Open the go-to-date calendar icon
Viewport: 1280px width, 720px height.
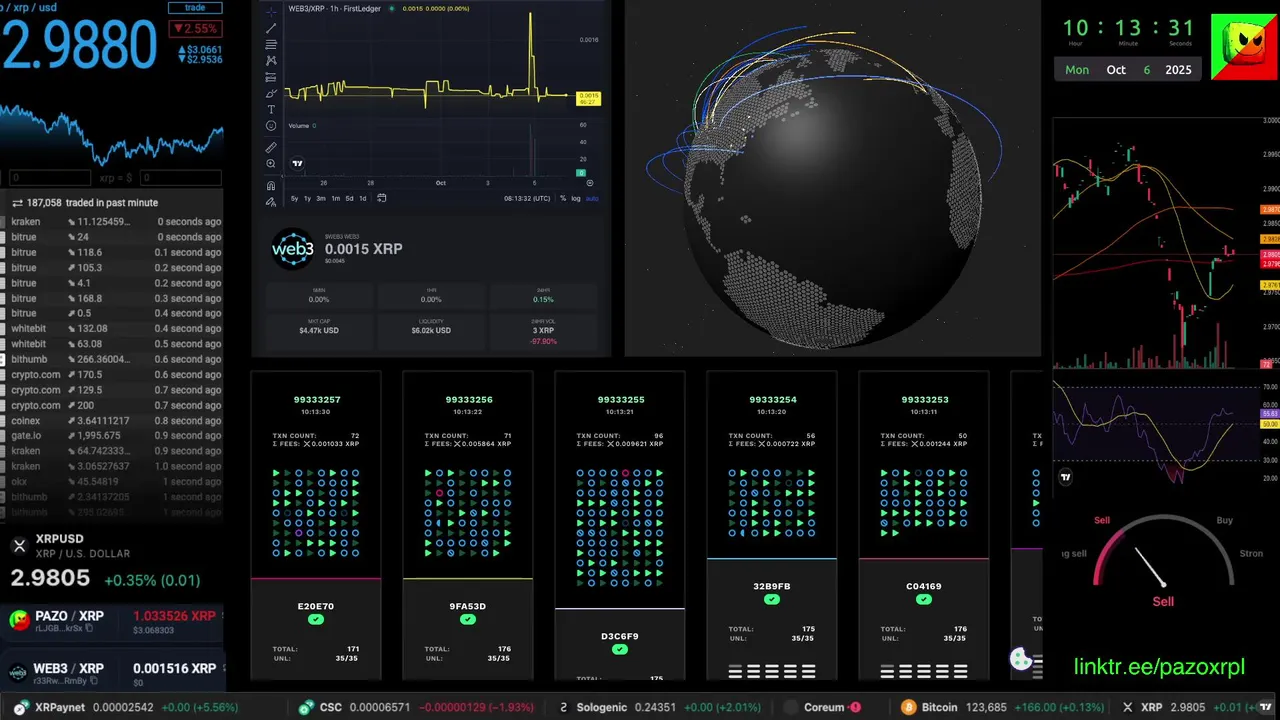pyautogui.click(x=382, y=198)
